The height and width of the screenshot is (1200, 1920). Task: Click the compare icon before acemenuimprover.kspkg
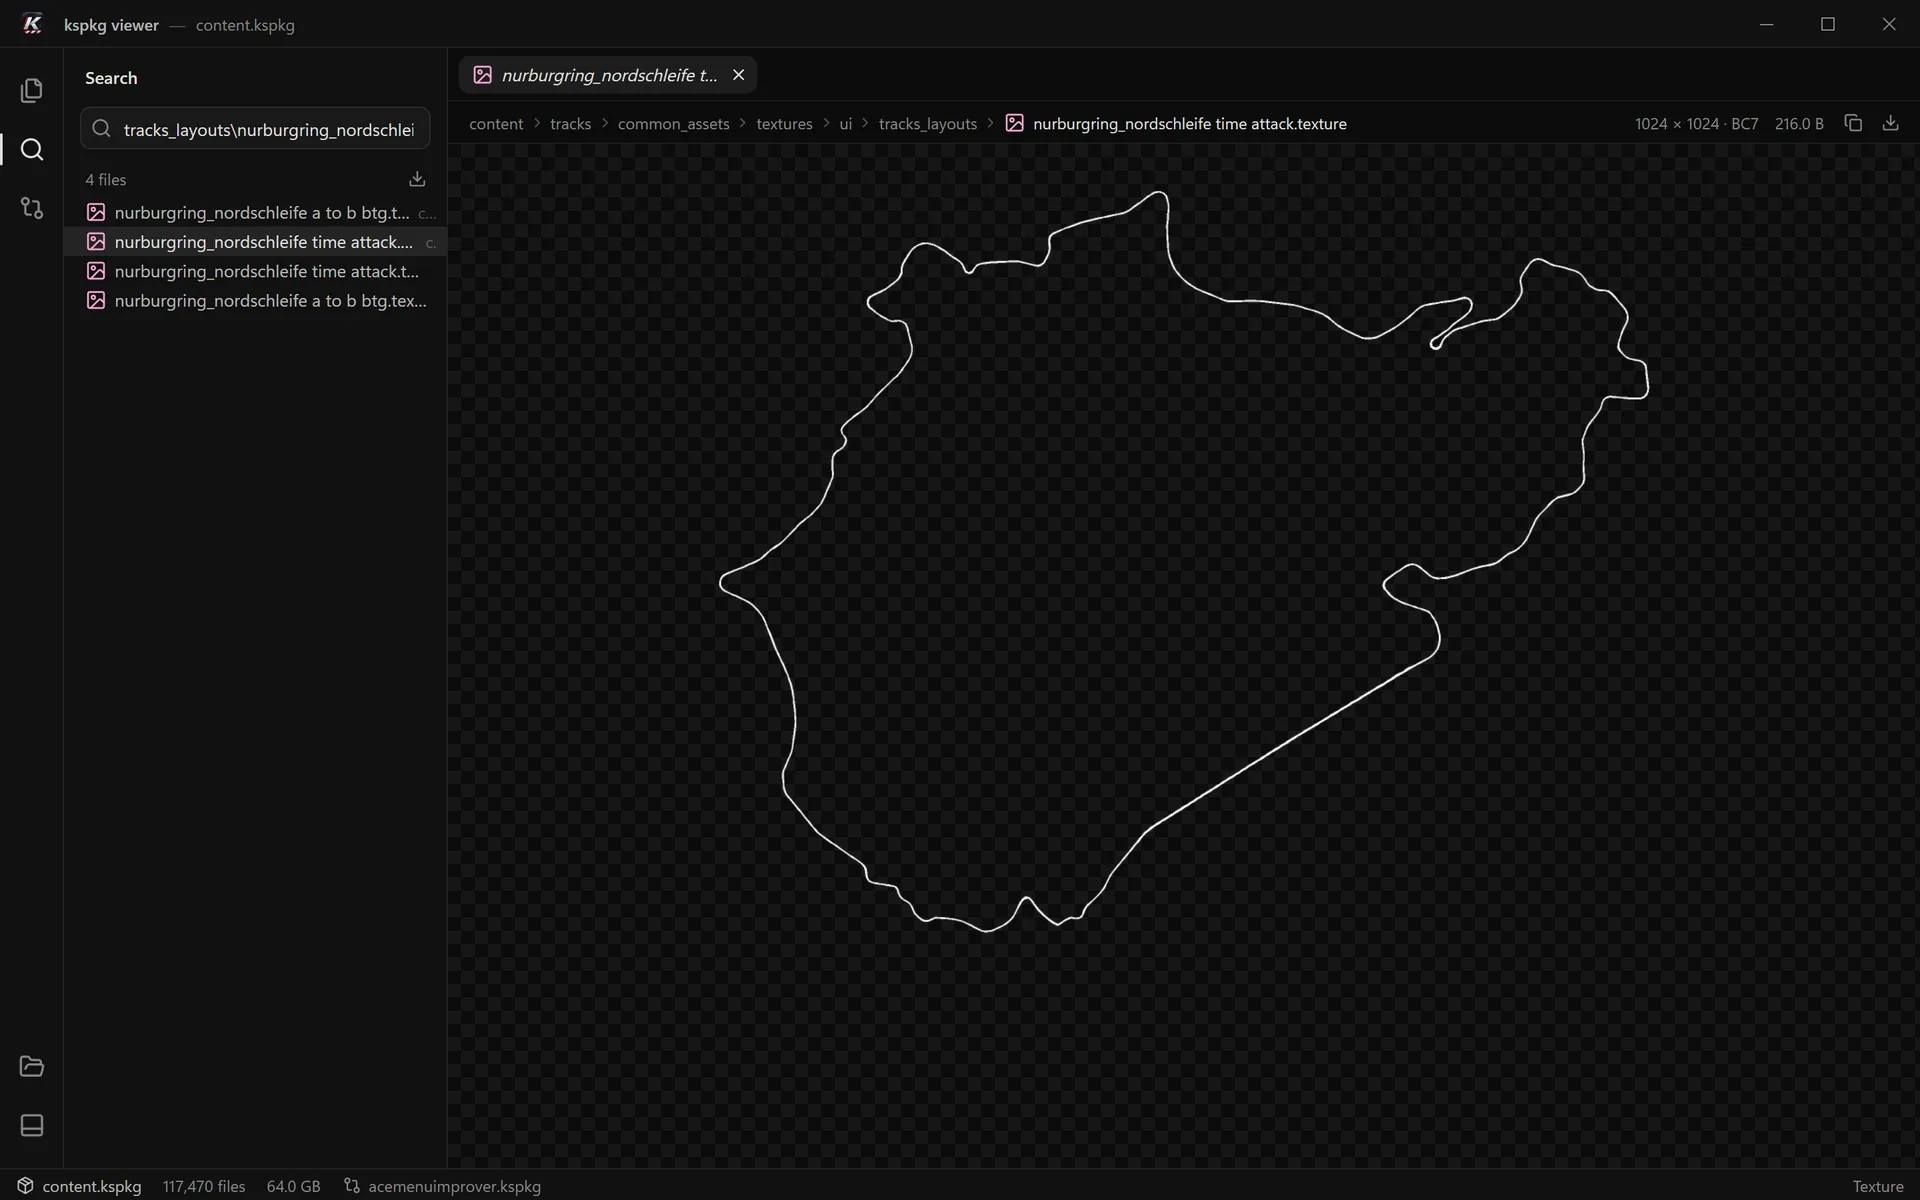click(351, 1185)
